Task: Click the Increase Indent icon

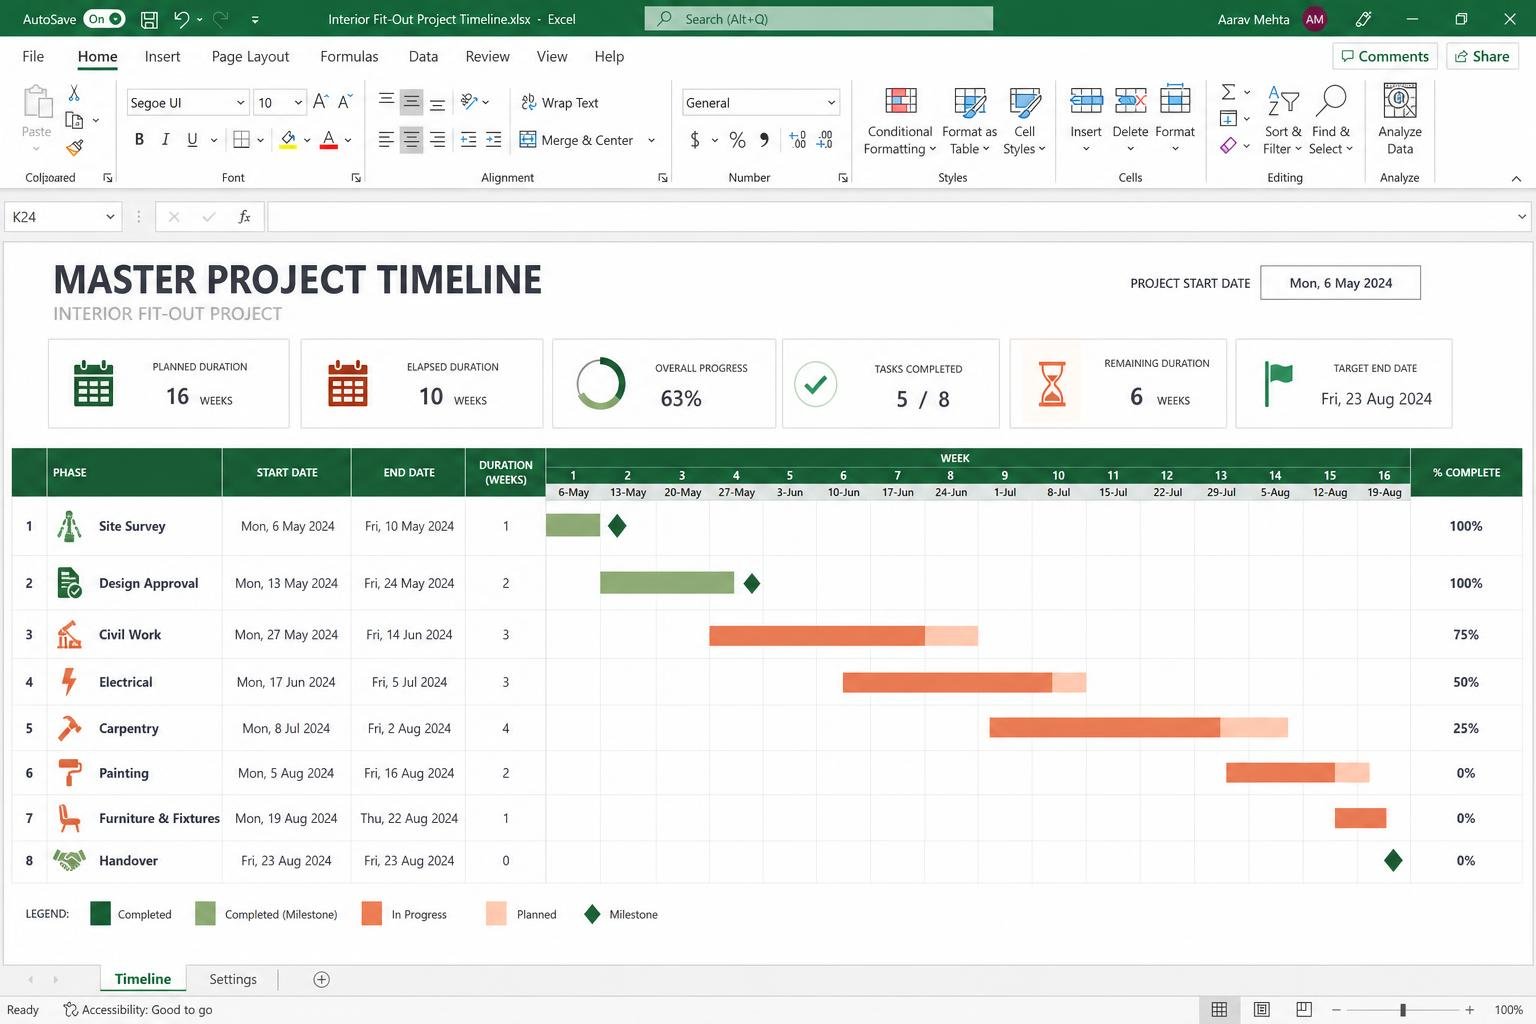Action: [494, 140]
